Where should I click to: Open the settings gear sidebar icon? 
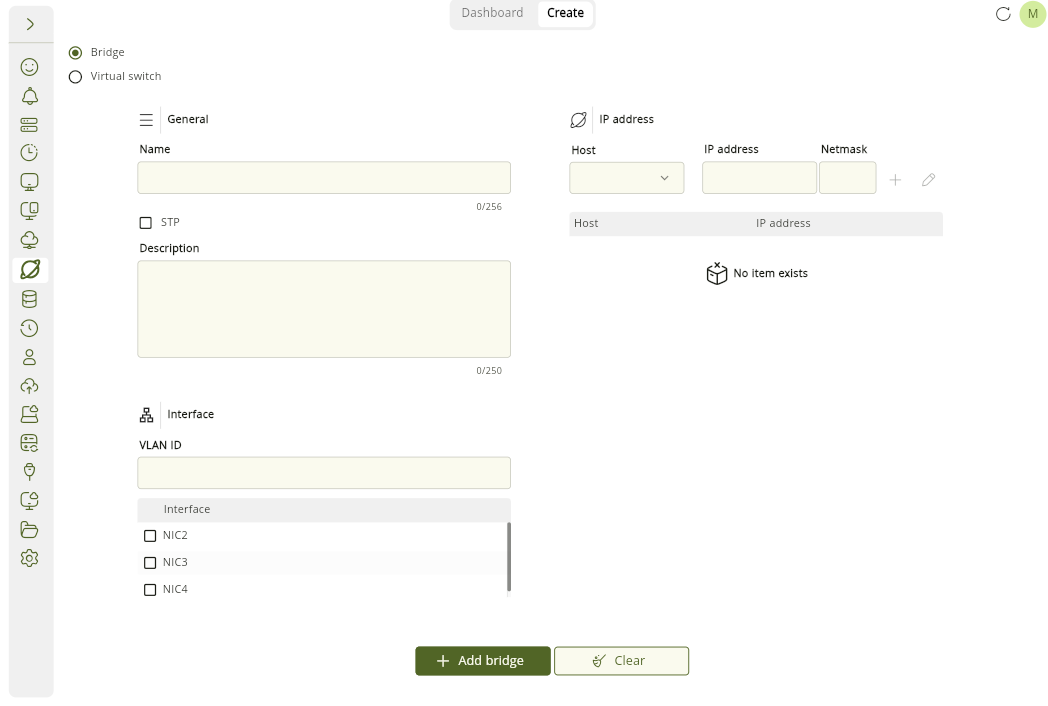tap(29, 558)
